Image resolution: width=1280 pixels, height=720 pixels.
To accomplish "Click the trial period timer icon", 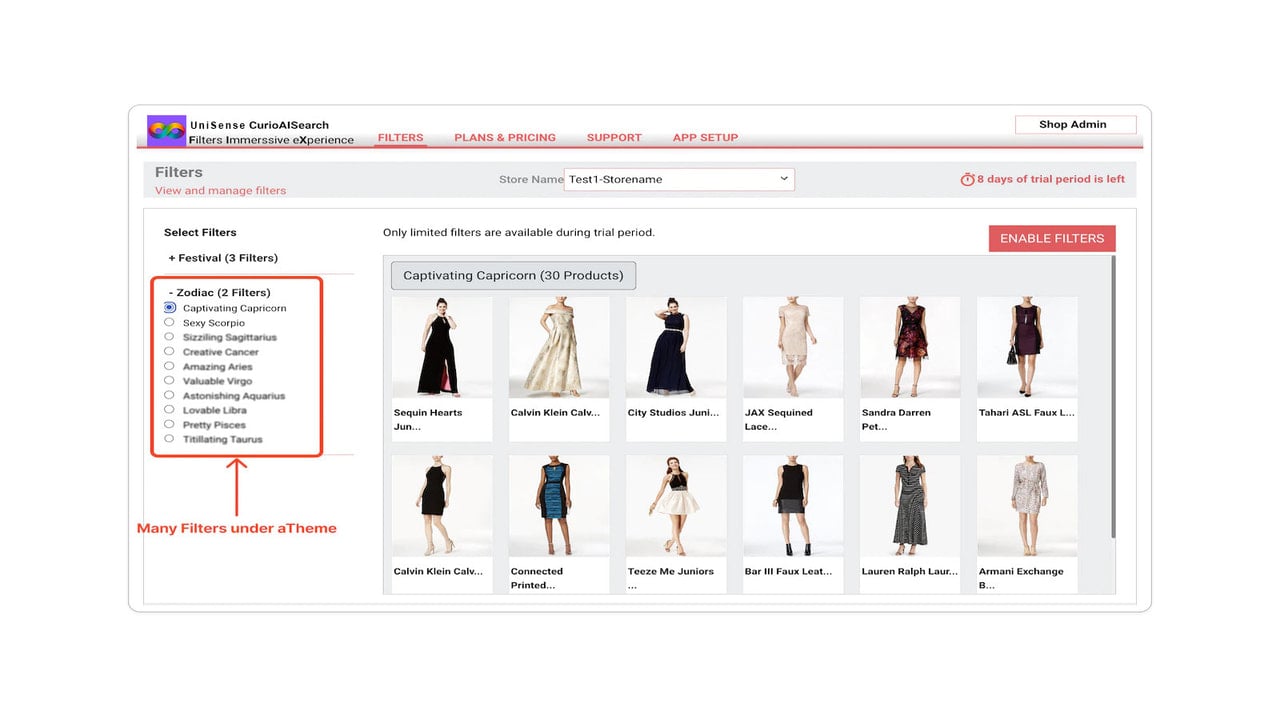I will tap(967, 180).
